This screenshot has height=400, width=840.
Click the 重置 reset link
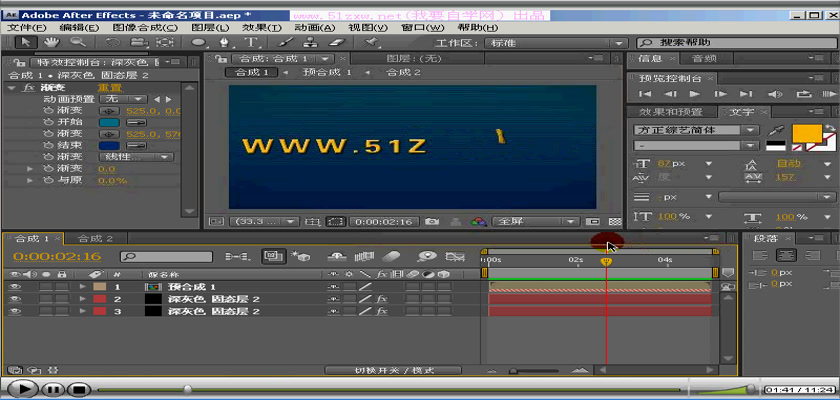point(109,87)
